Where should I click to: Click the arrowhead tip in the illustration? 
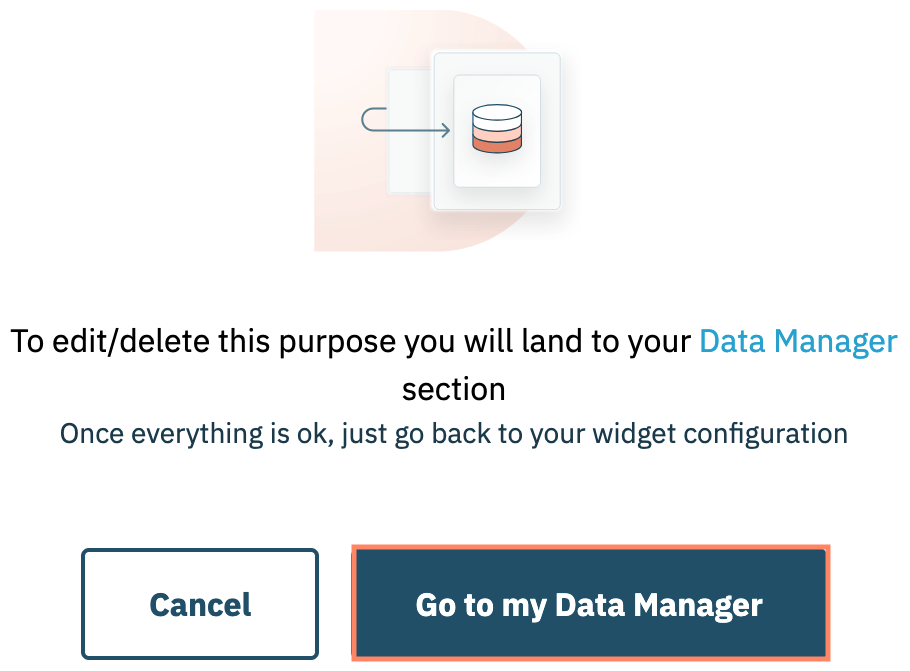[x=446, y=130]
